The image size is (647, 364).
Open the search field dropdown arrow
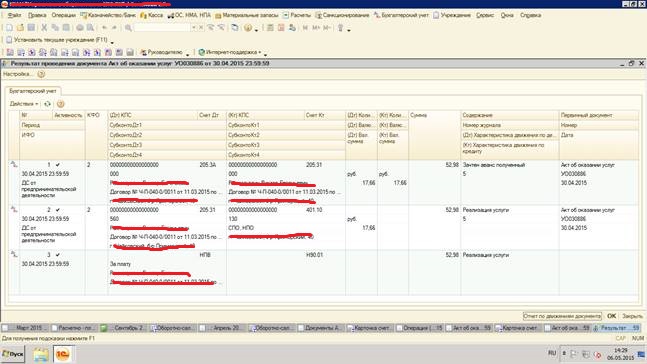[x=194, y=28]
